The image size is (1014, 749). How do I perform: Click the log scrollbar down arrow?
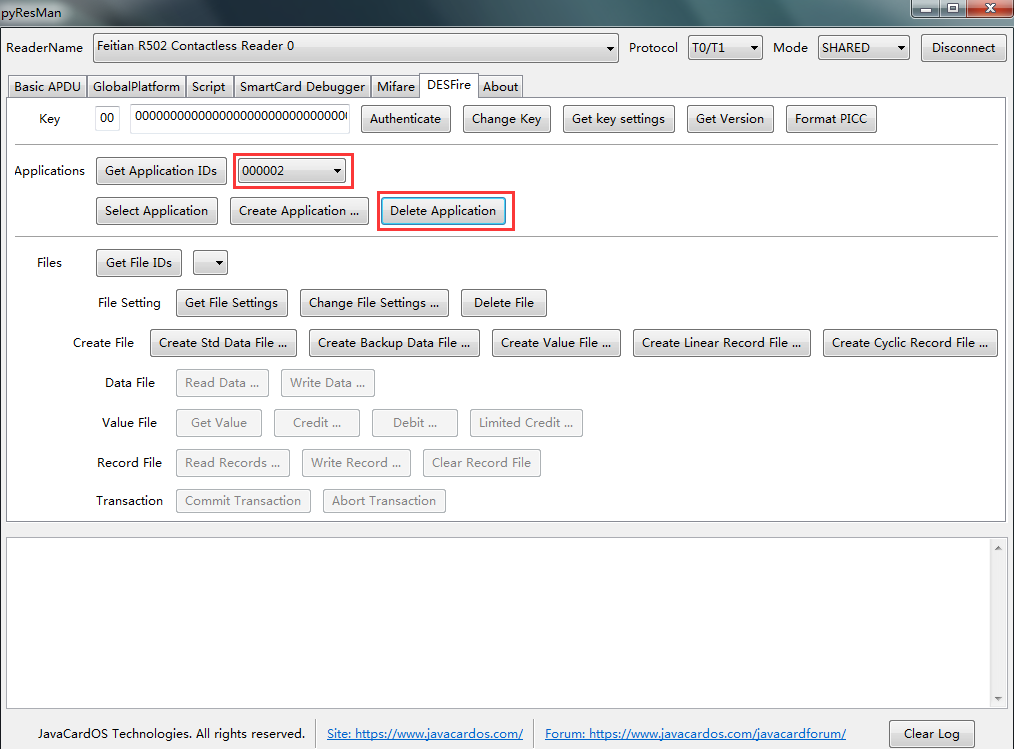click(x=998, y=699)
